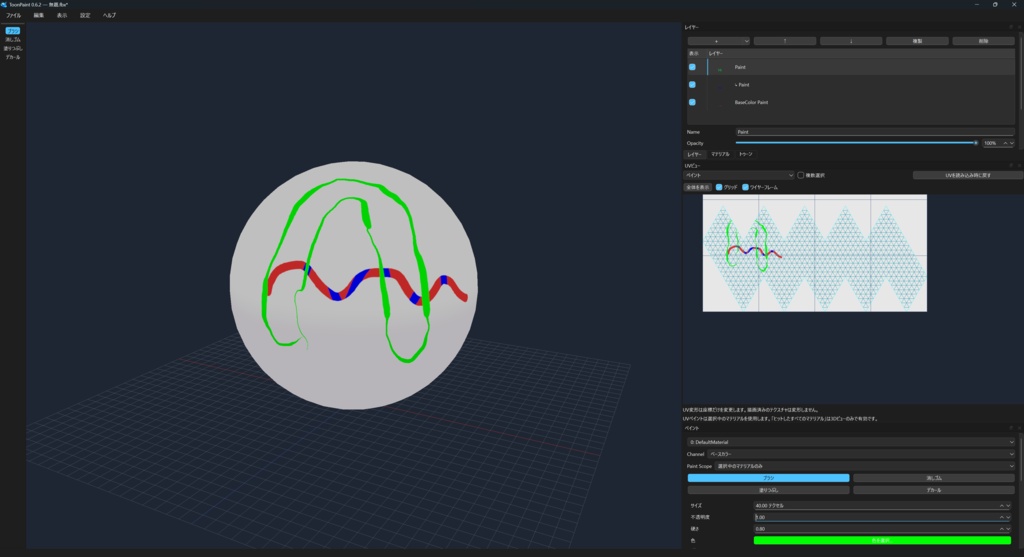The image size is (1024, 557).
Task: Select デカール tool in left toolbar
Action: (x=12, y=57)
